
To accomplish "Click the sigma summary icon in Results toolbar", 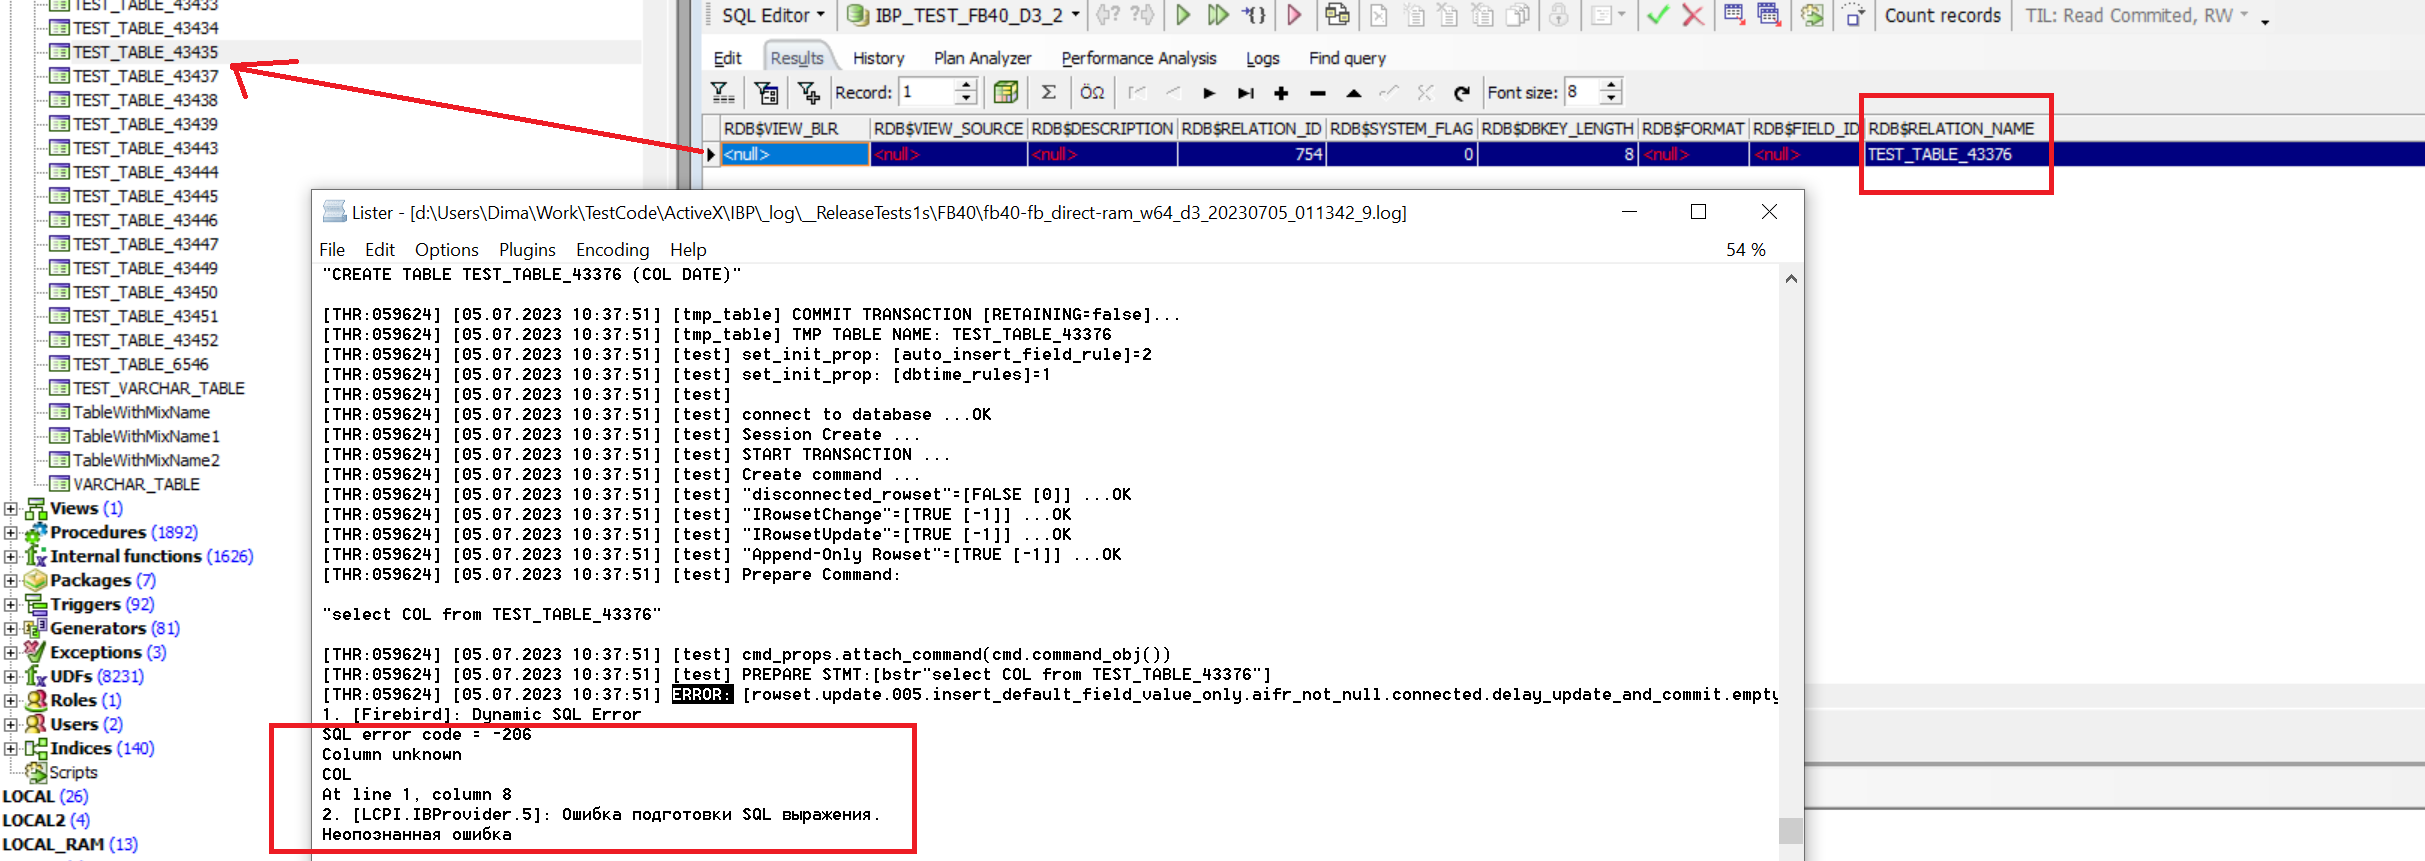I will [x=1048, y=93].
